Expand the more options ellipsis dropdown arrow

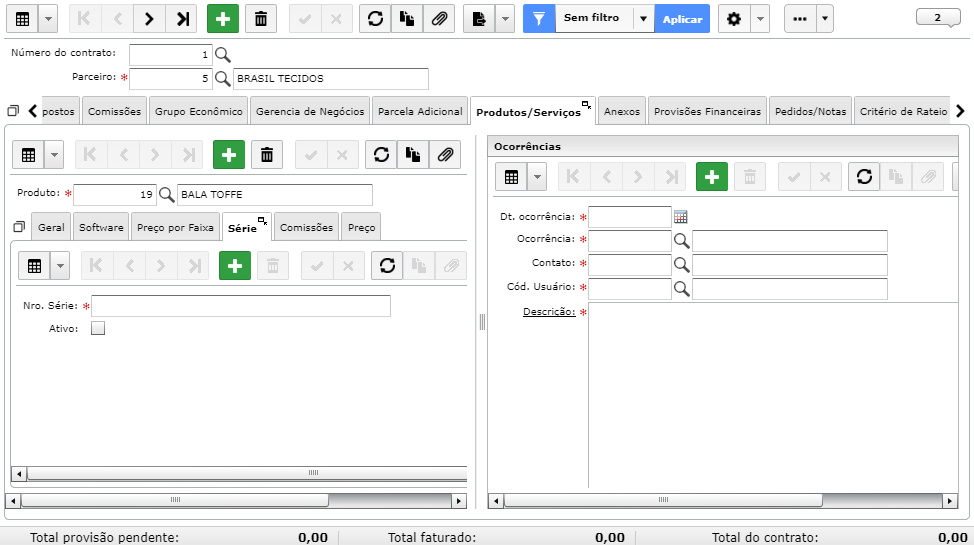(824, 19)
